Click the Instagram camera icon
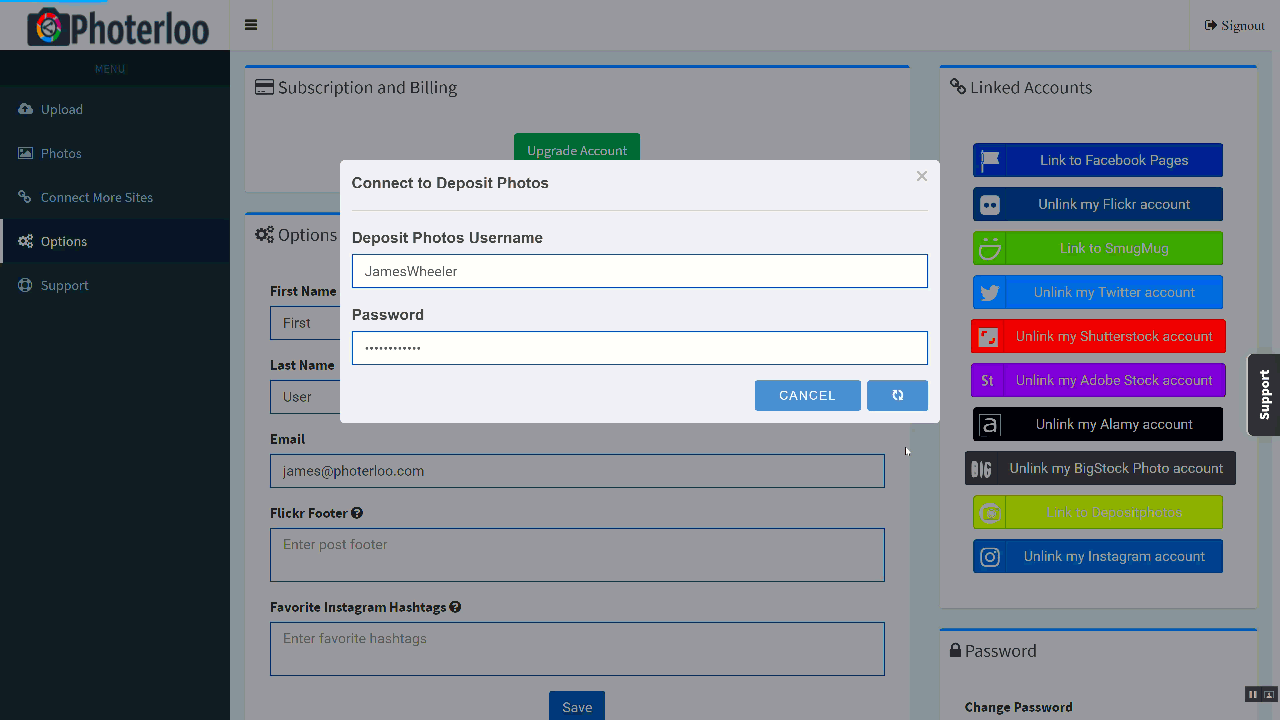This screenshot has width=1280, height=720. pos(990,557)
